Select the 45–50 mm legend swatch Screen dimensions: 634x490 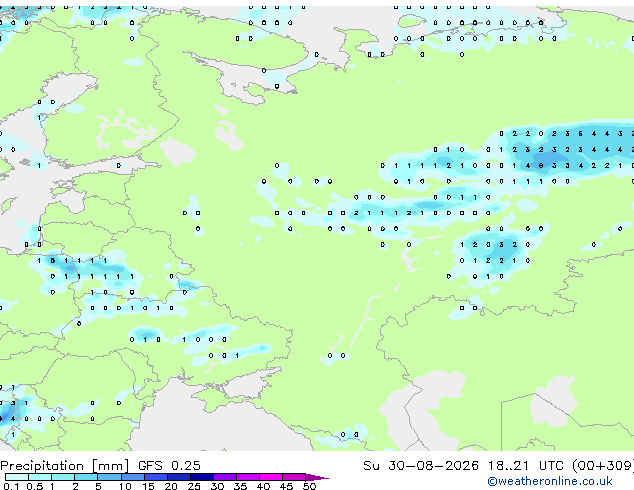[294, 477]
